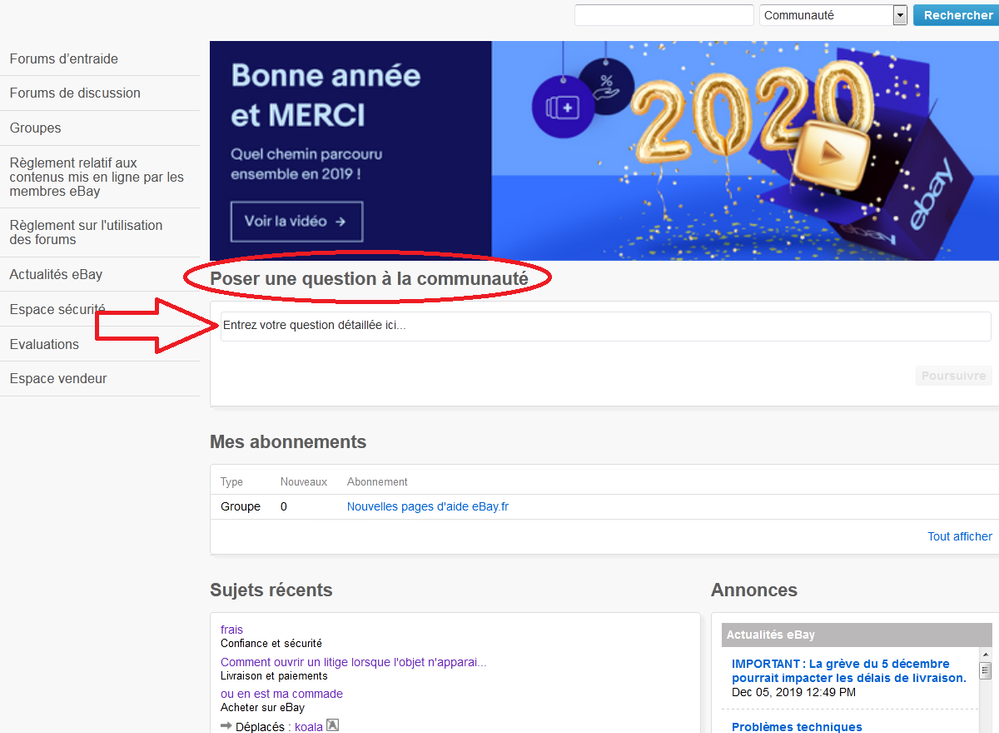Viewport: 999px width, 733px height.
Task: Click the Déplacés arrow icon
Action: [x=226, y=725]
